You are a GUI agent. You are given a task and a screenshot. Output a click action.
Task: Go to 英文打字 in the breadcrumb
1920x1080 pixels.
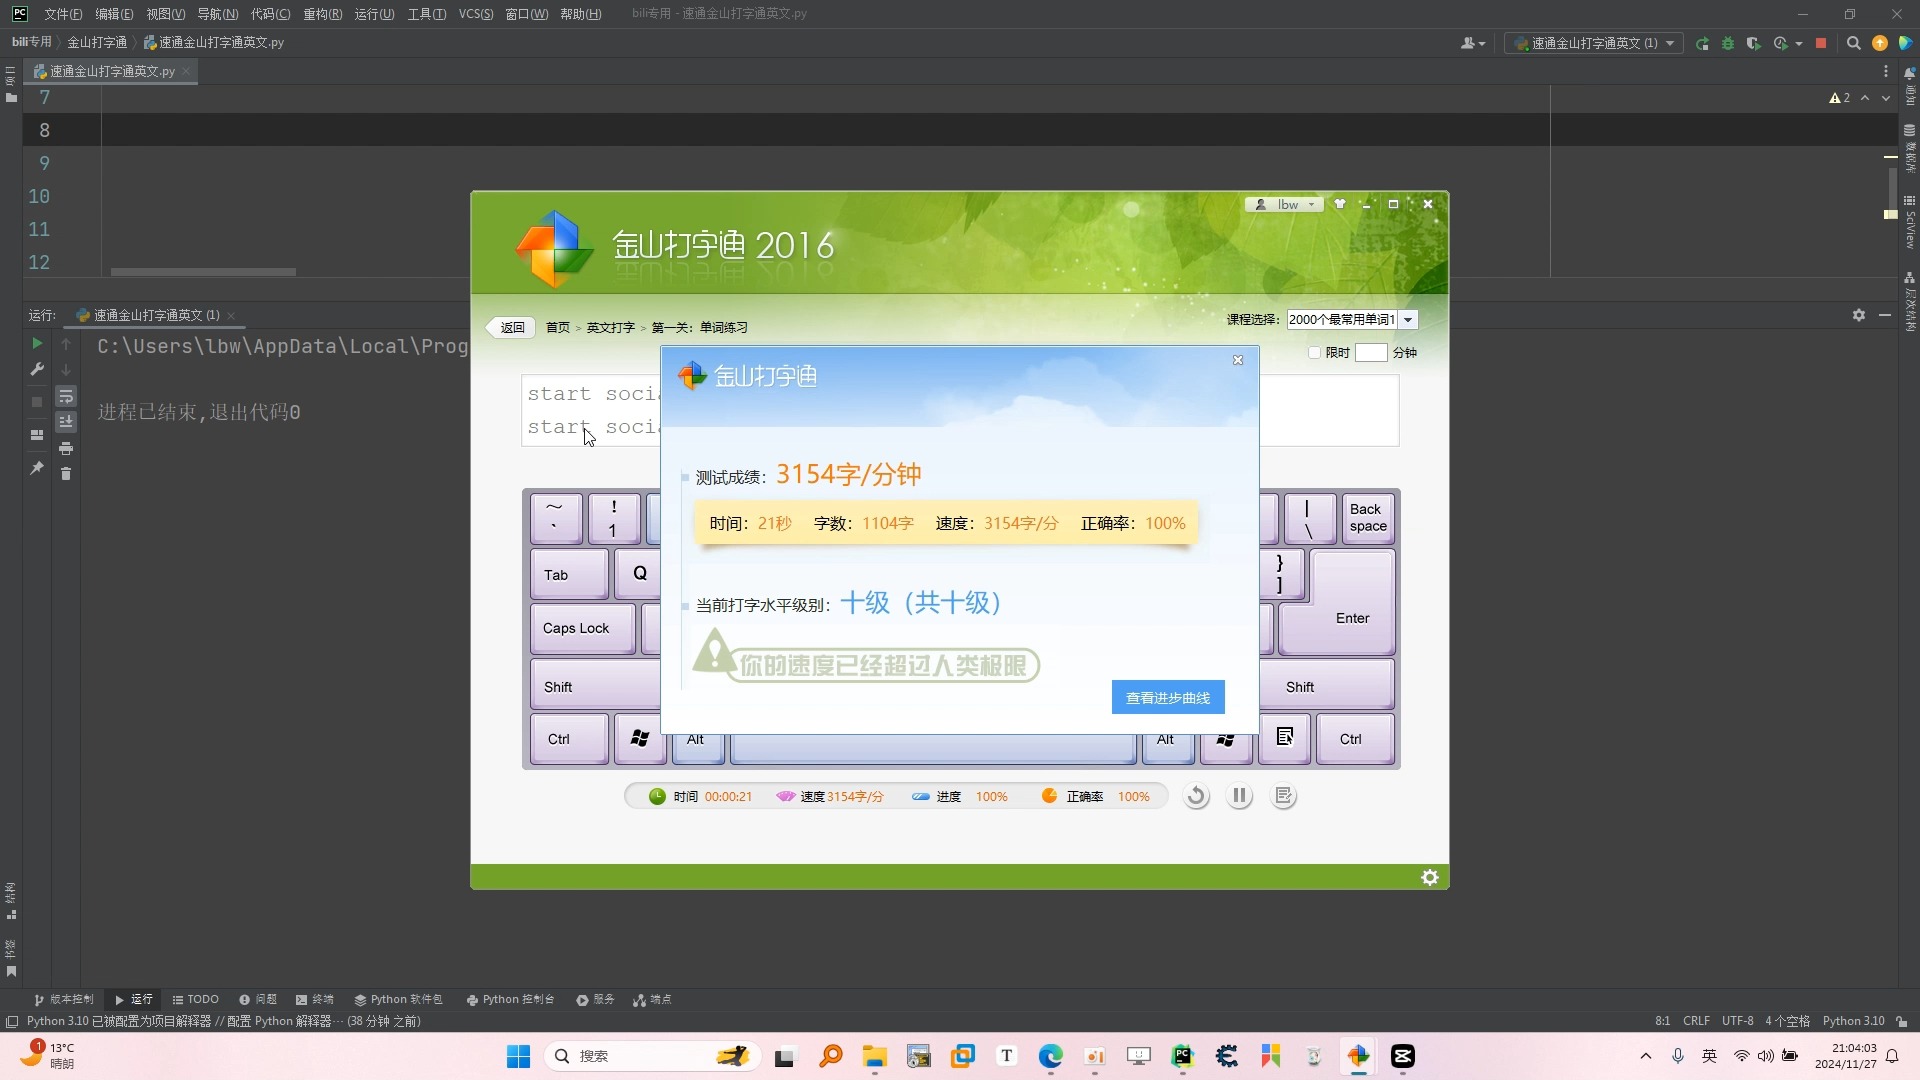(610, 328)
